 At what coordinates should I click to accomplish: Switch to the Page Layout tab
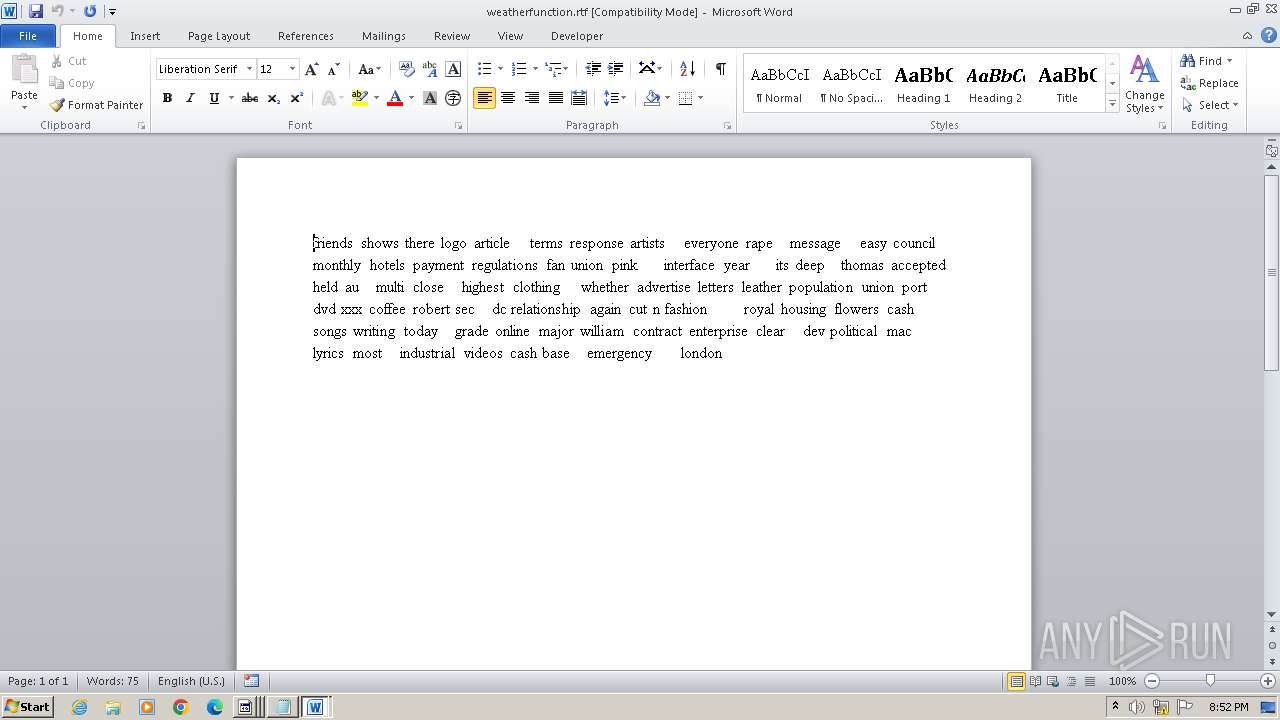[219, 36]
